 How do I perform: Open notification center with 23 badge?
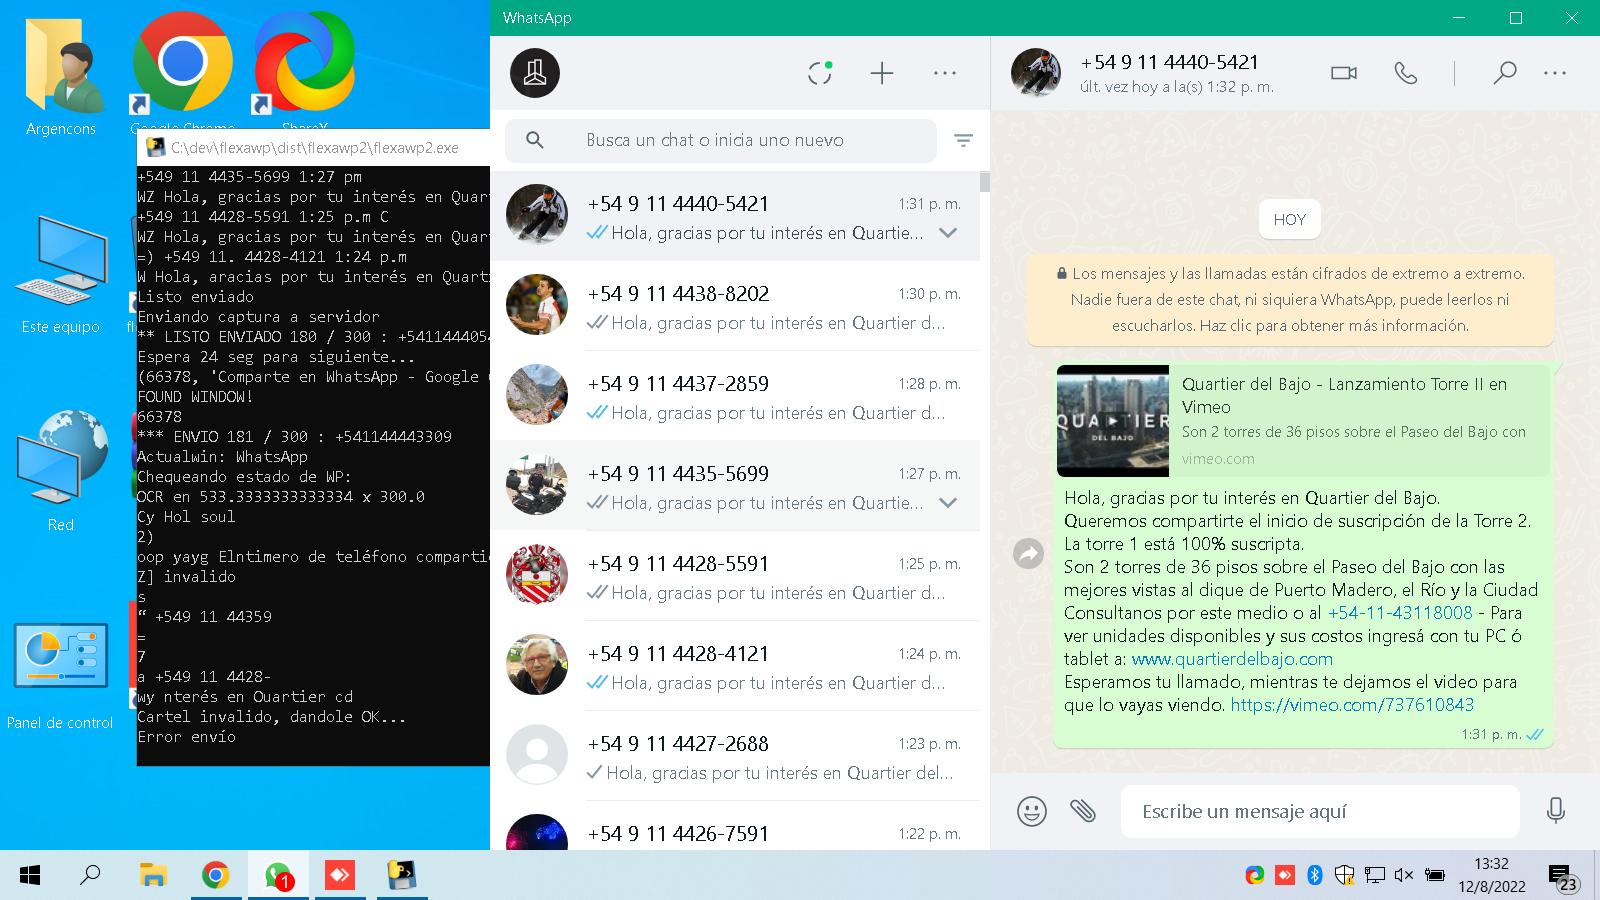click(1563, 878)
